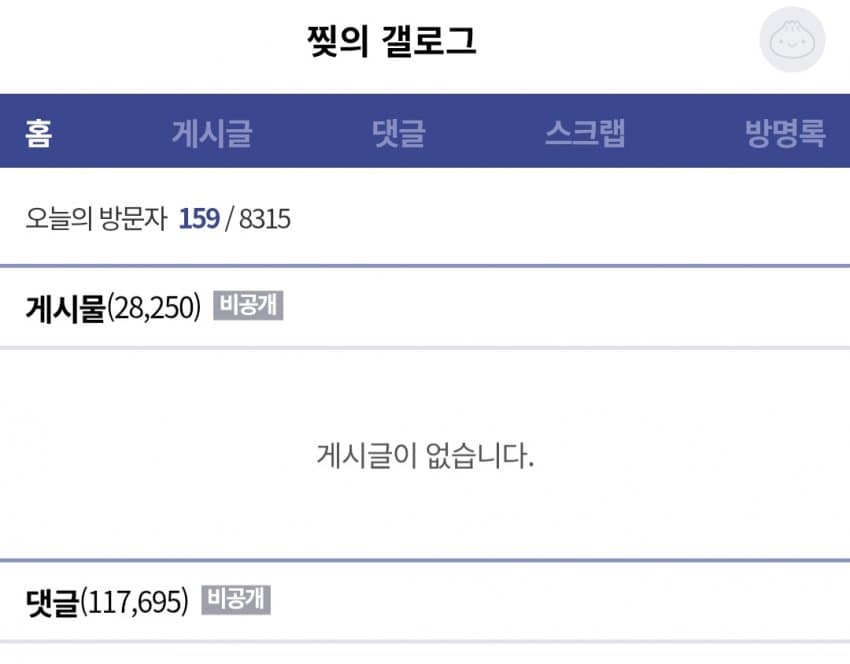
Task: Click the 게시글이 없습니다 empty message
Action: 425,457
